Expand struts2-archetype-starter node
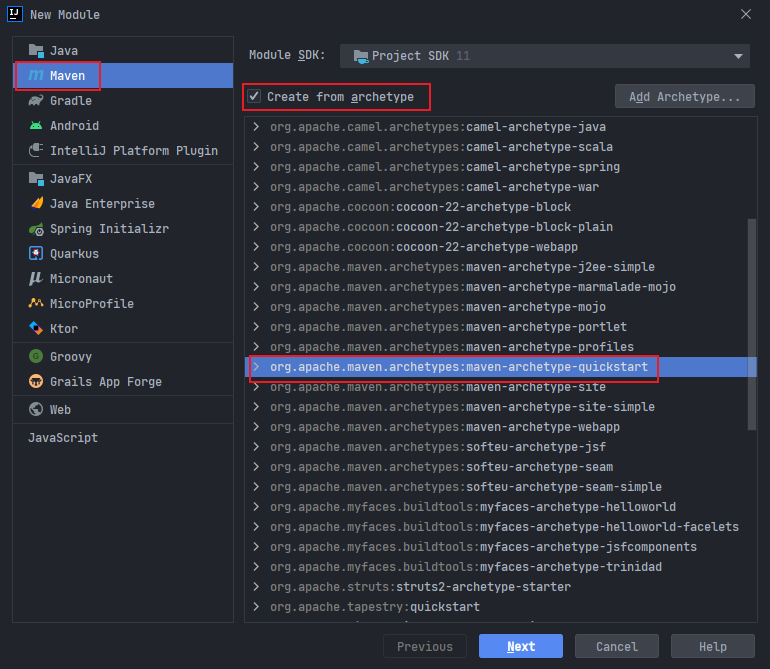This screenshot has width=770, height=669. 256,587
